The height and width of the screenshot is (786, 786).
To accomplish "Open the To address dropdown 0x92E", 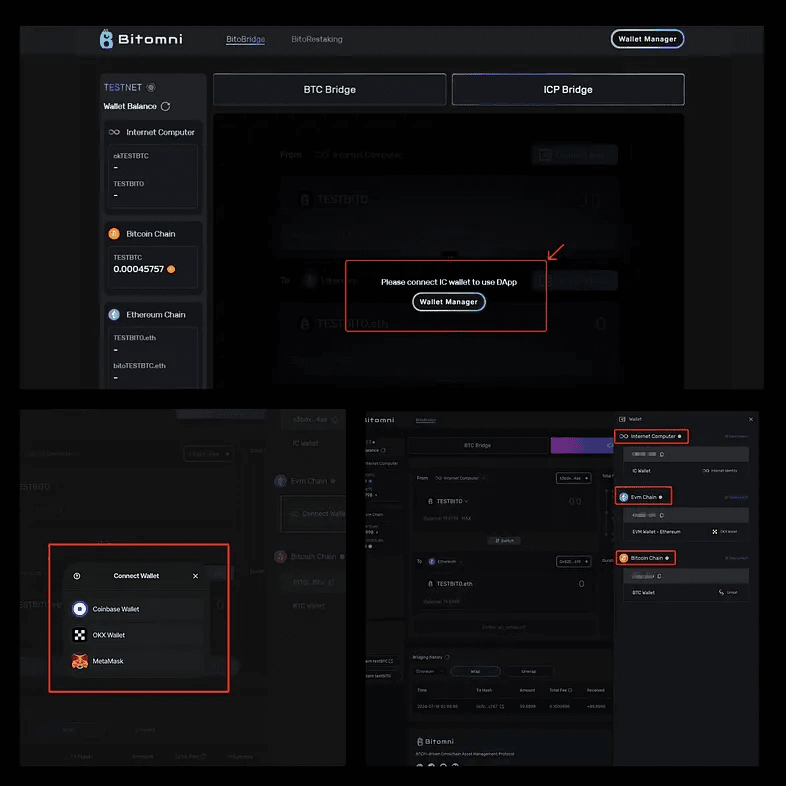I will (573, 561).
